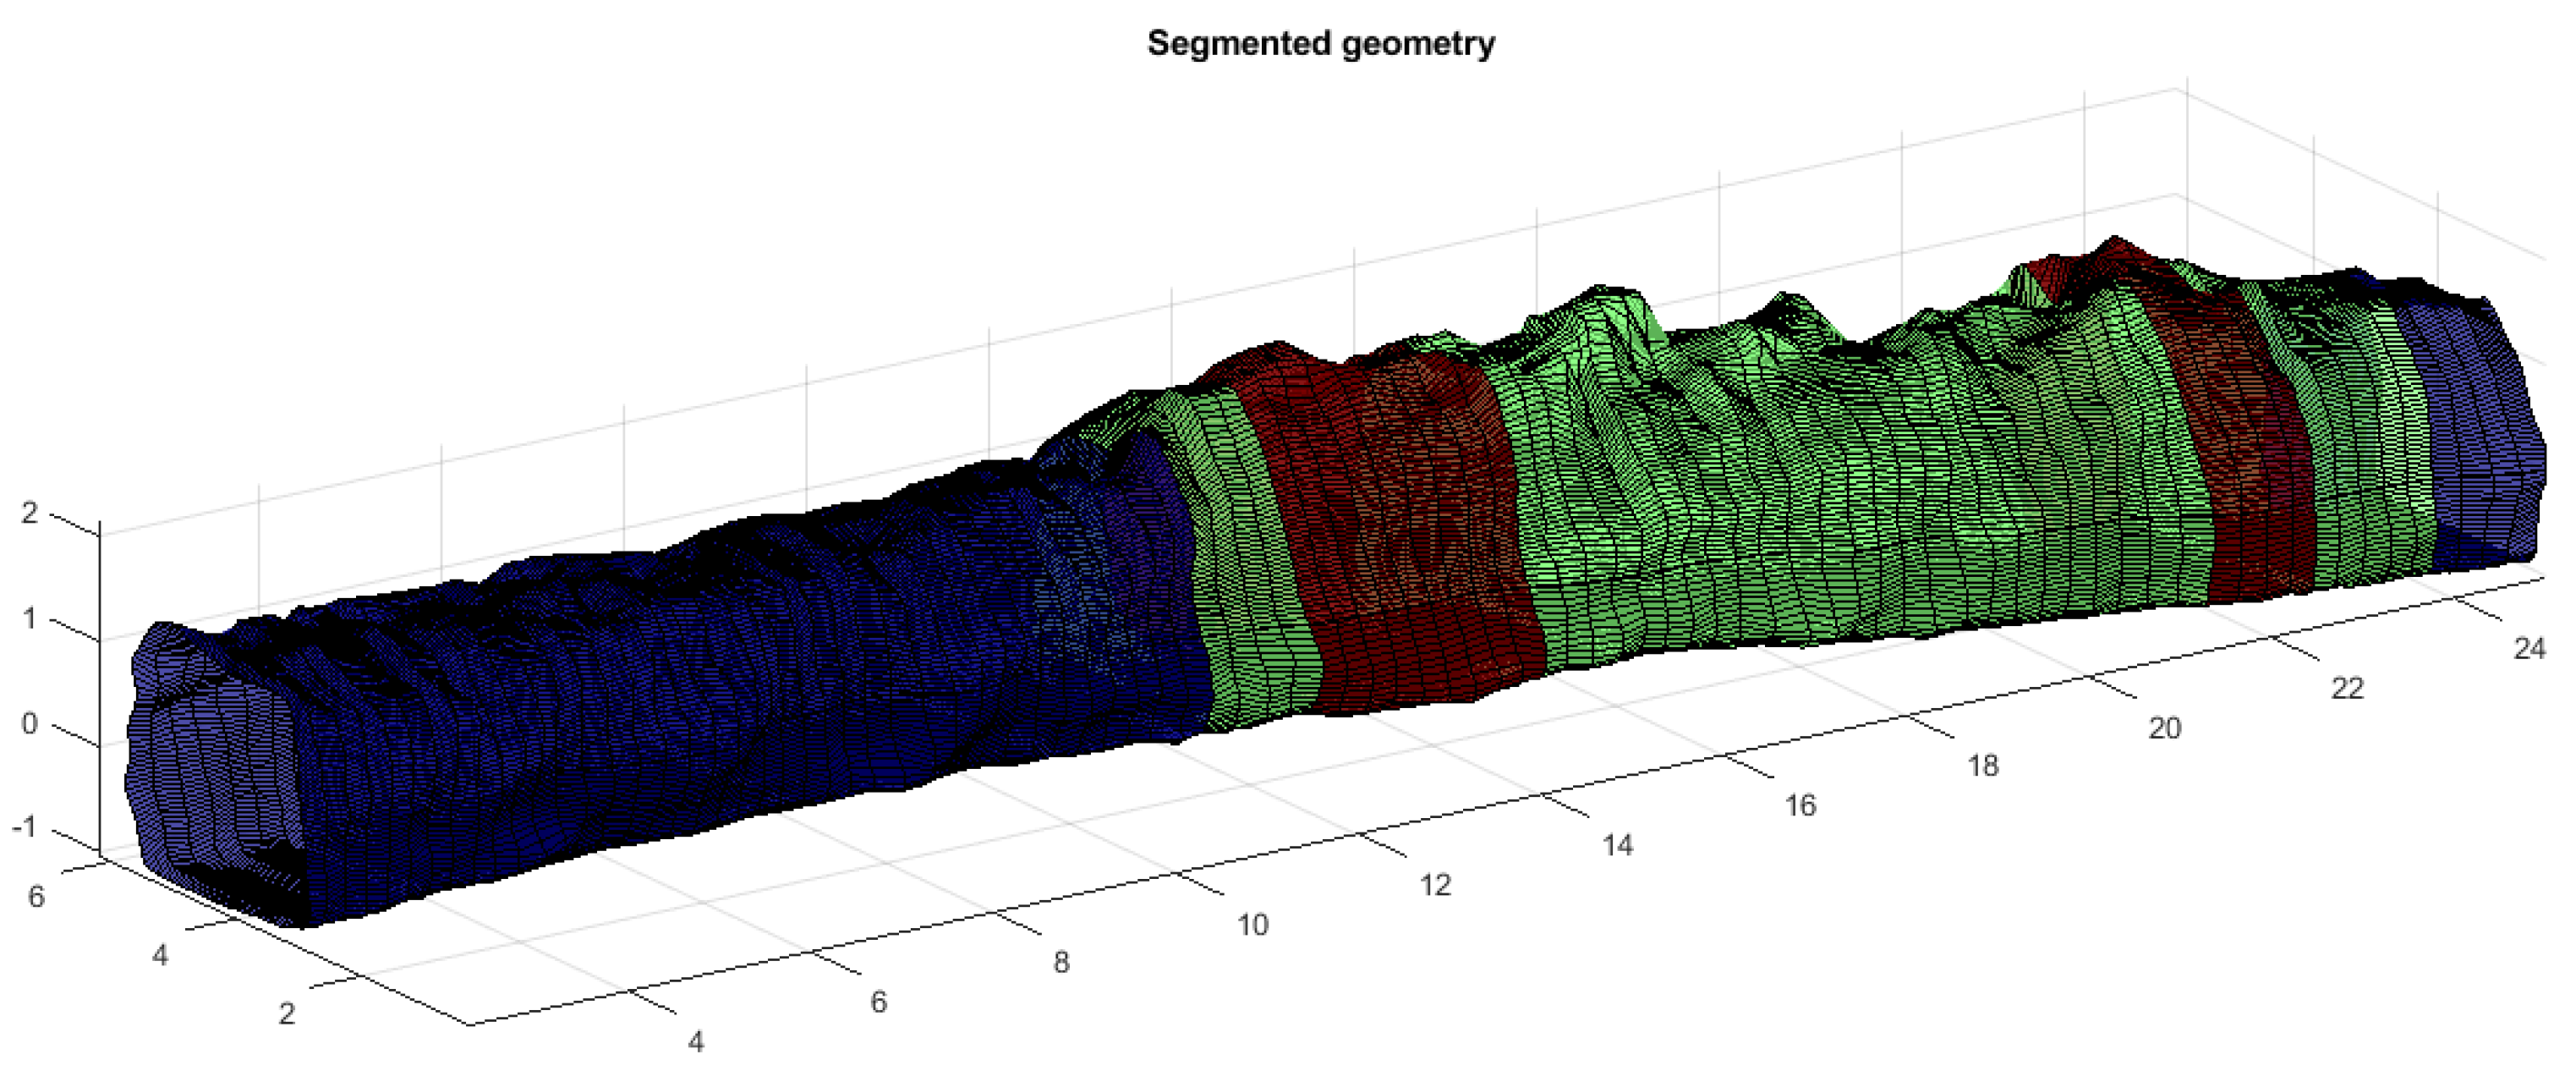Click the axis tick label 8
This screenshot has width=2576, height=1082.
1061,963
